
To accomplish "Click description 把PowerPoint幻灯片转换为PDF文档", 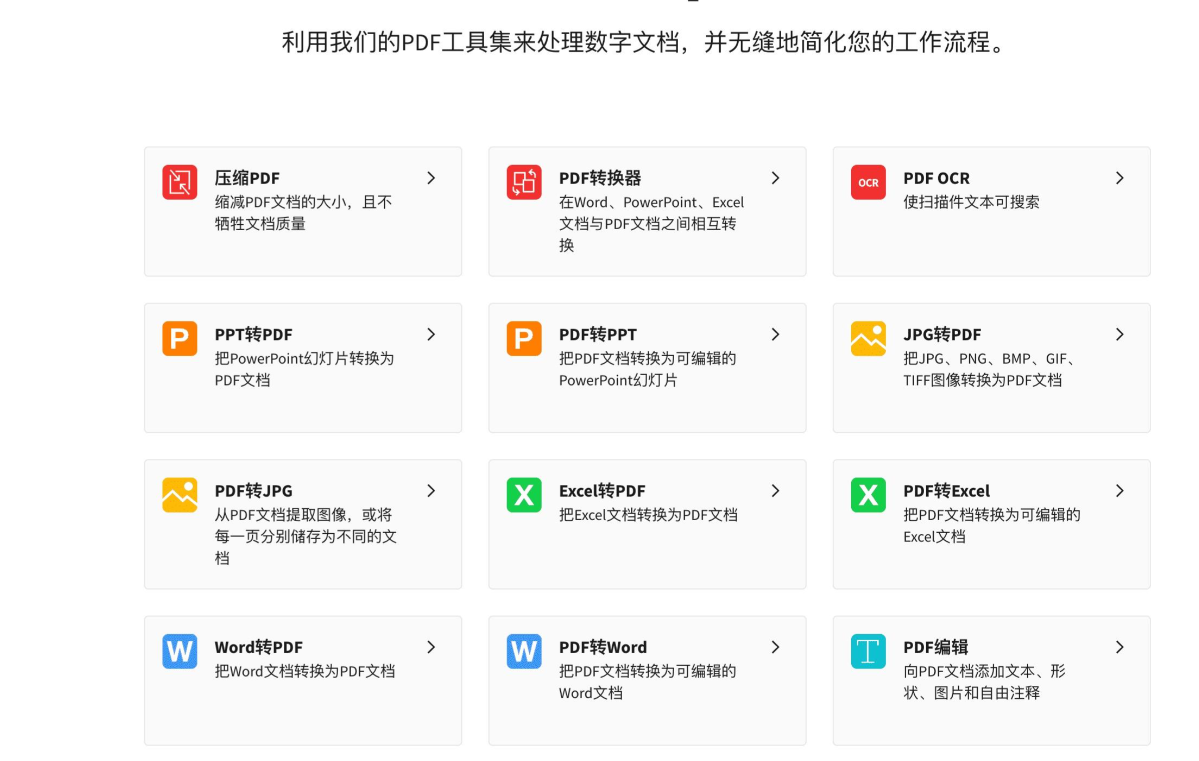I will click(304, 369).
